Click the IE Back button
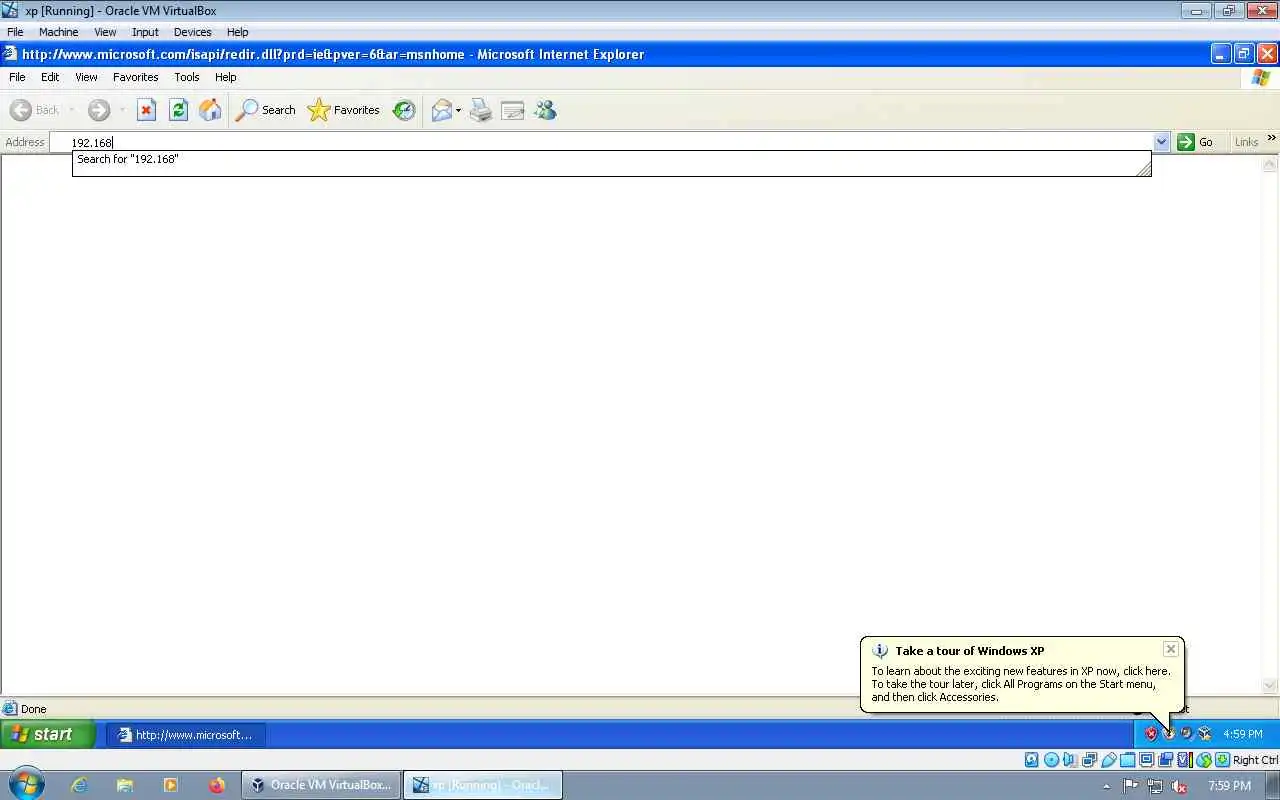The image size is (1280, 800). [x=34, y=110]
